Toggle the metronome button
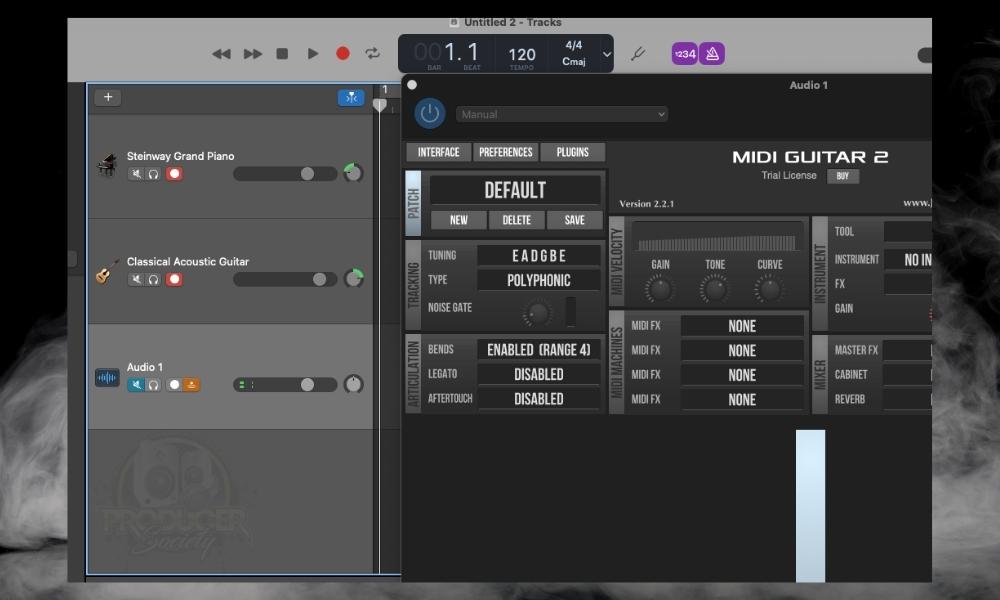The image size is (1000, 600). 712,54
